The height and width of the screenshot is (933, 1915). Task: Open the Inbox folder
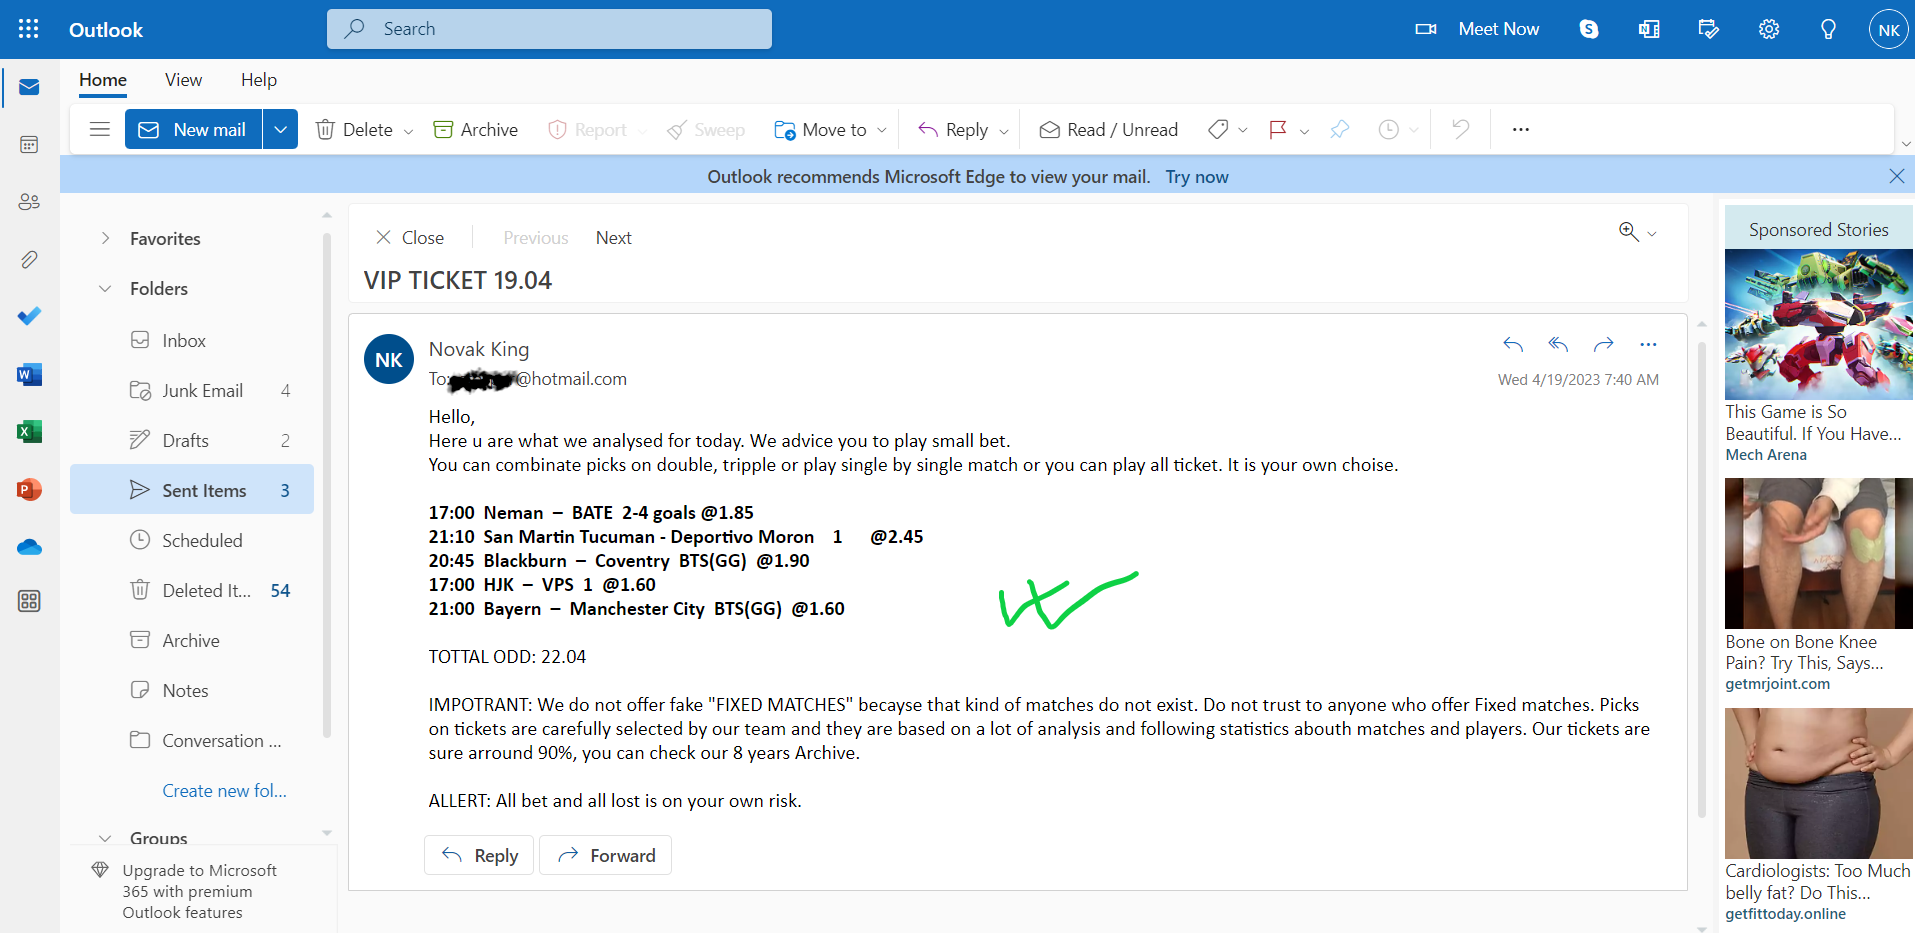pyautogui.click(x=192, y=340)
